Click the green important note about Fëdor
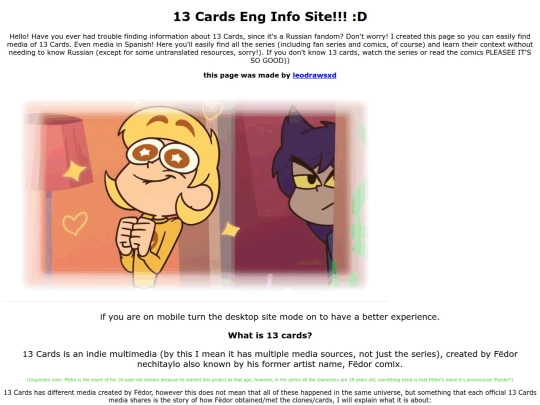Screen dimensions: 540x405 [270, 380]
